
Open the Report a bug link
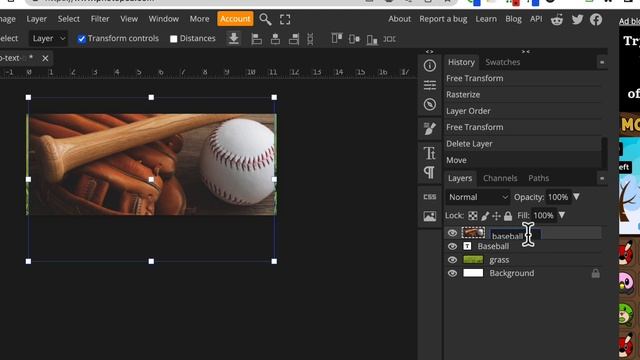click(x=443, y=19)
